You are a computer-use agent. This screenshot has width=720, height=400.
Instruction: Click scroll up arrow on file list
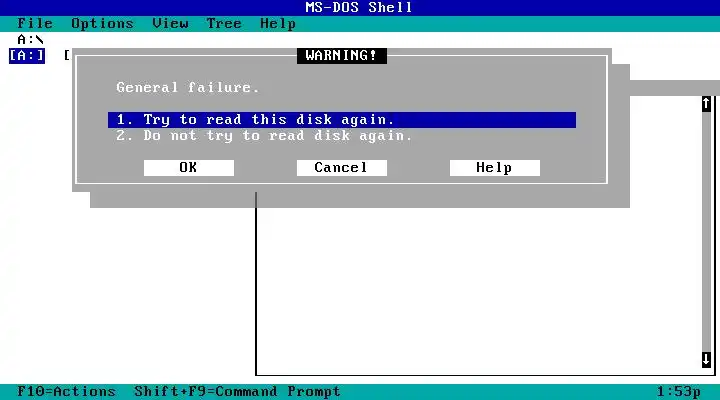[x=706, y=104]
